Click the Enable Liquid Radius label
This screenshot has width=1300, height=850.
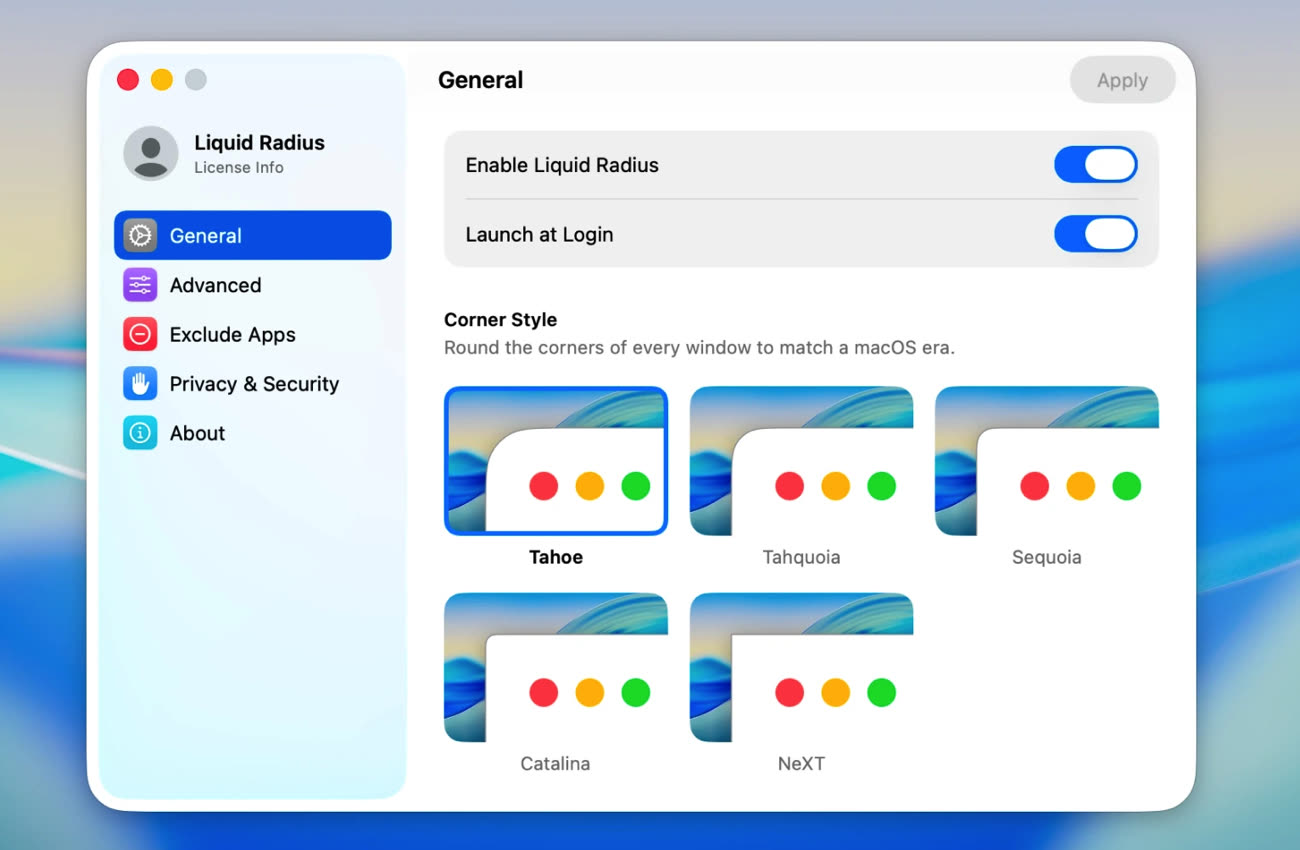coord(562,165)
